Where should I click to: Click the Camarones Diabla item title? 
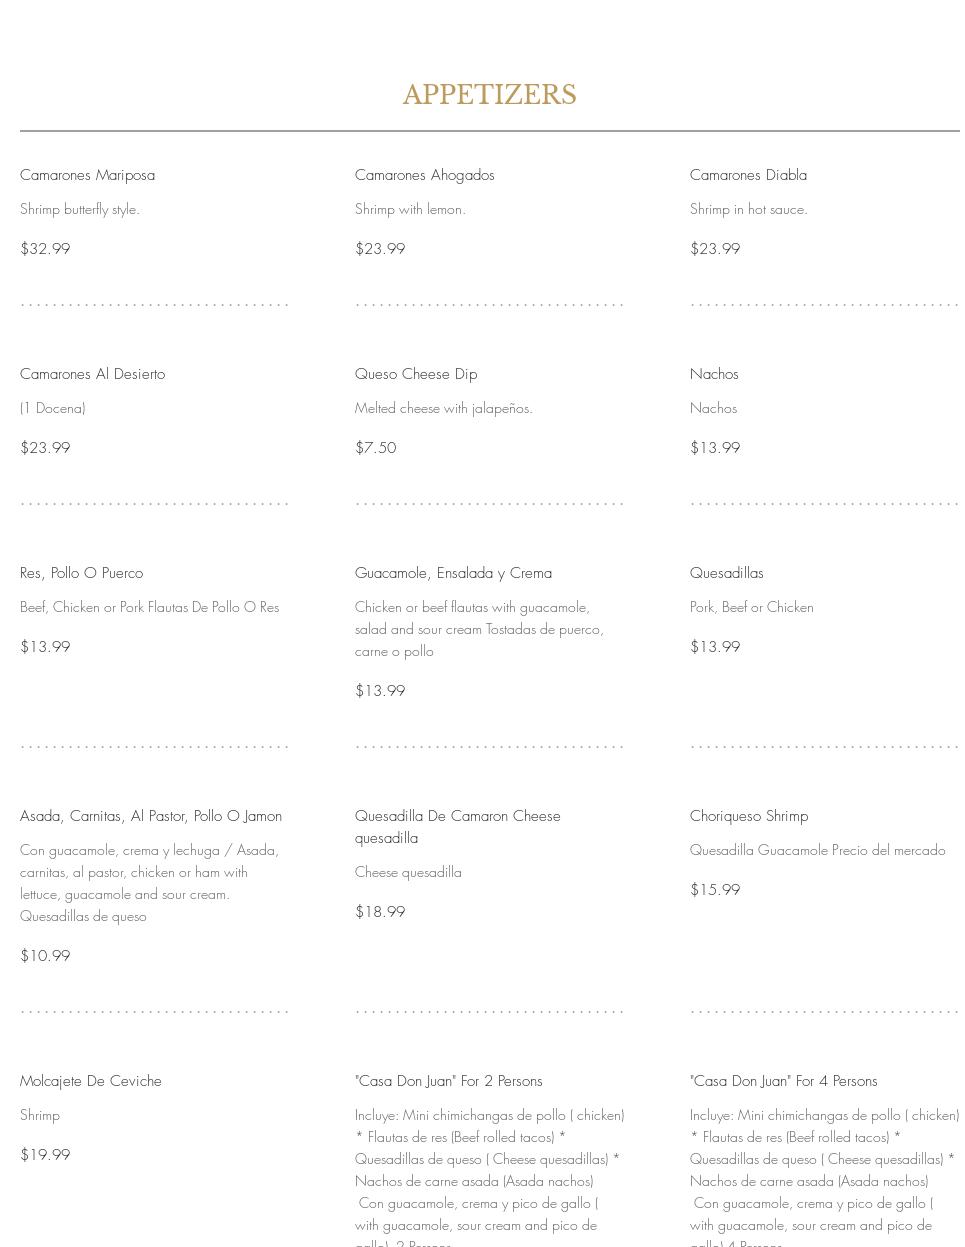[x=748, y=175]
